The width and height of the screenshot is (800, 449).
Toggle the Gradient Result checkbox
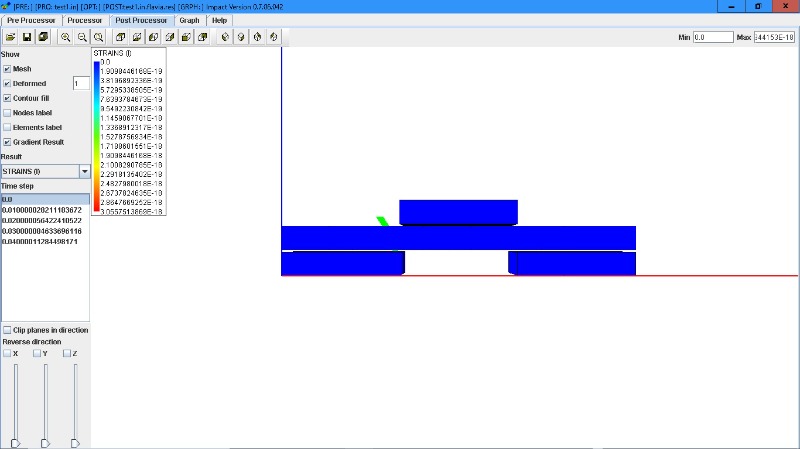pos(7,142)
